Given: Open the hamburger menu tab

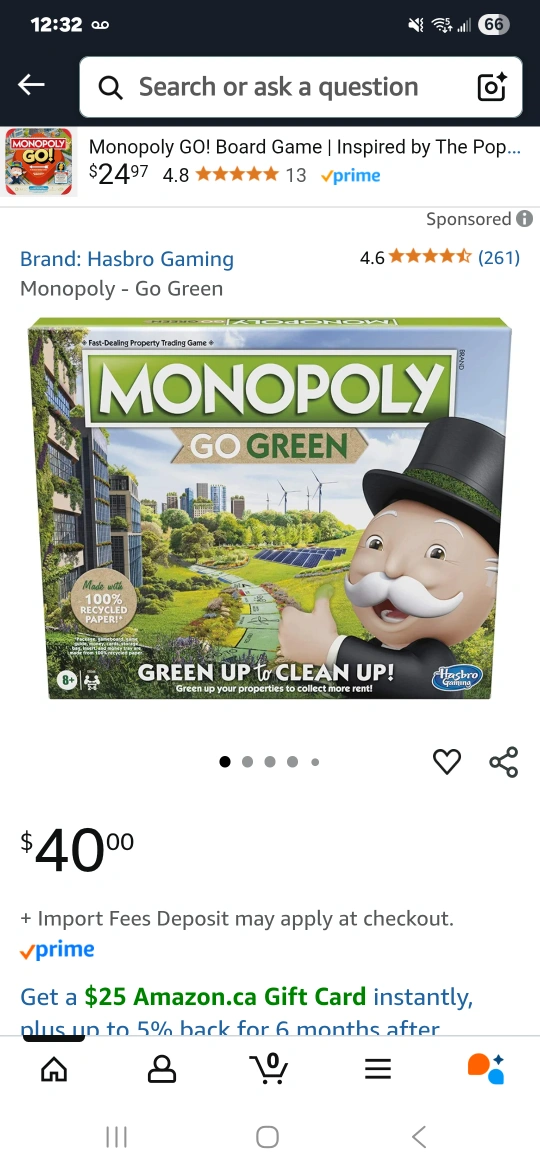Looking at the screenshot, I should click(377, 1069).
